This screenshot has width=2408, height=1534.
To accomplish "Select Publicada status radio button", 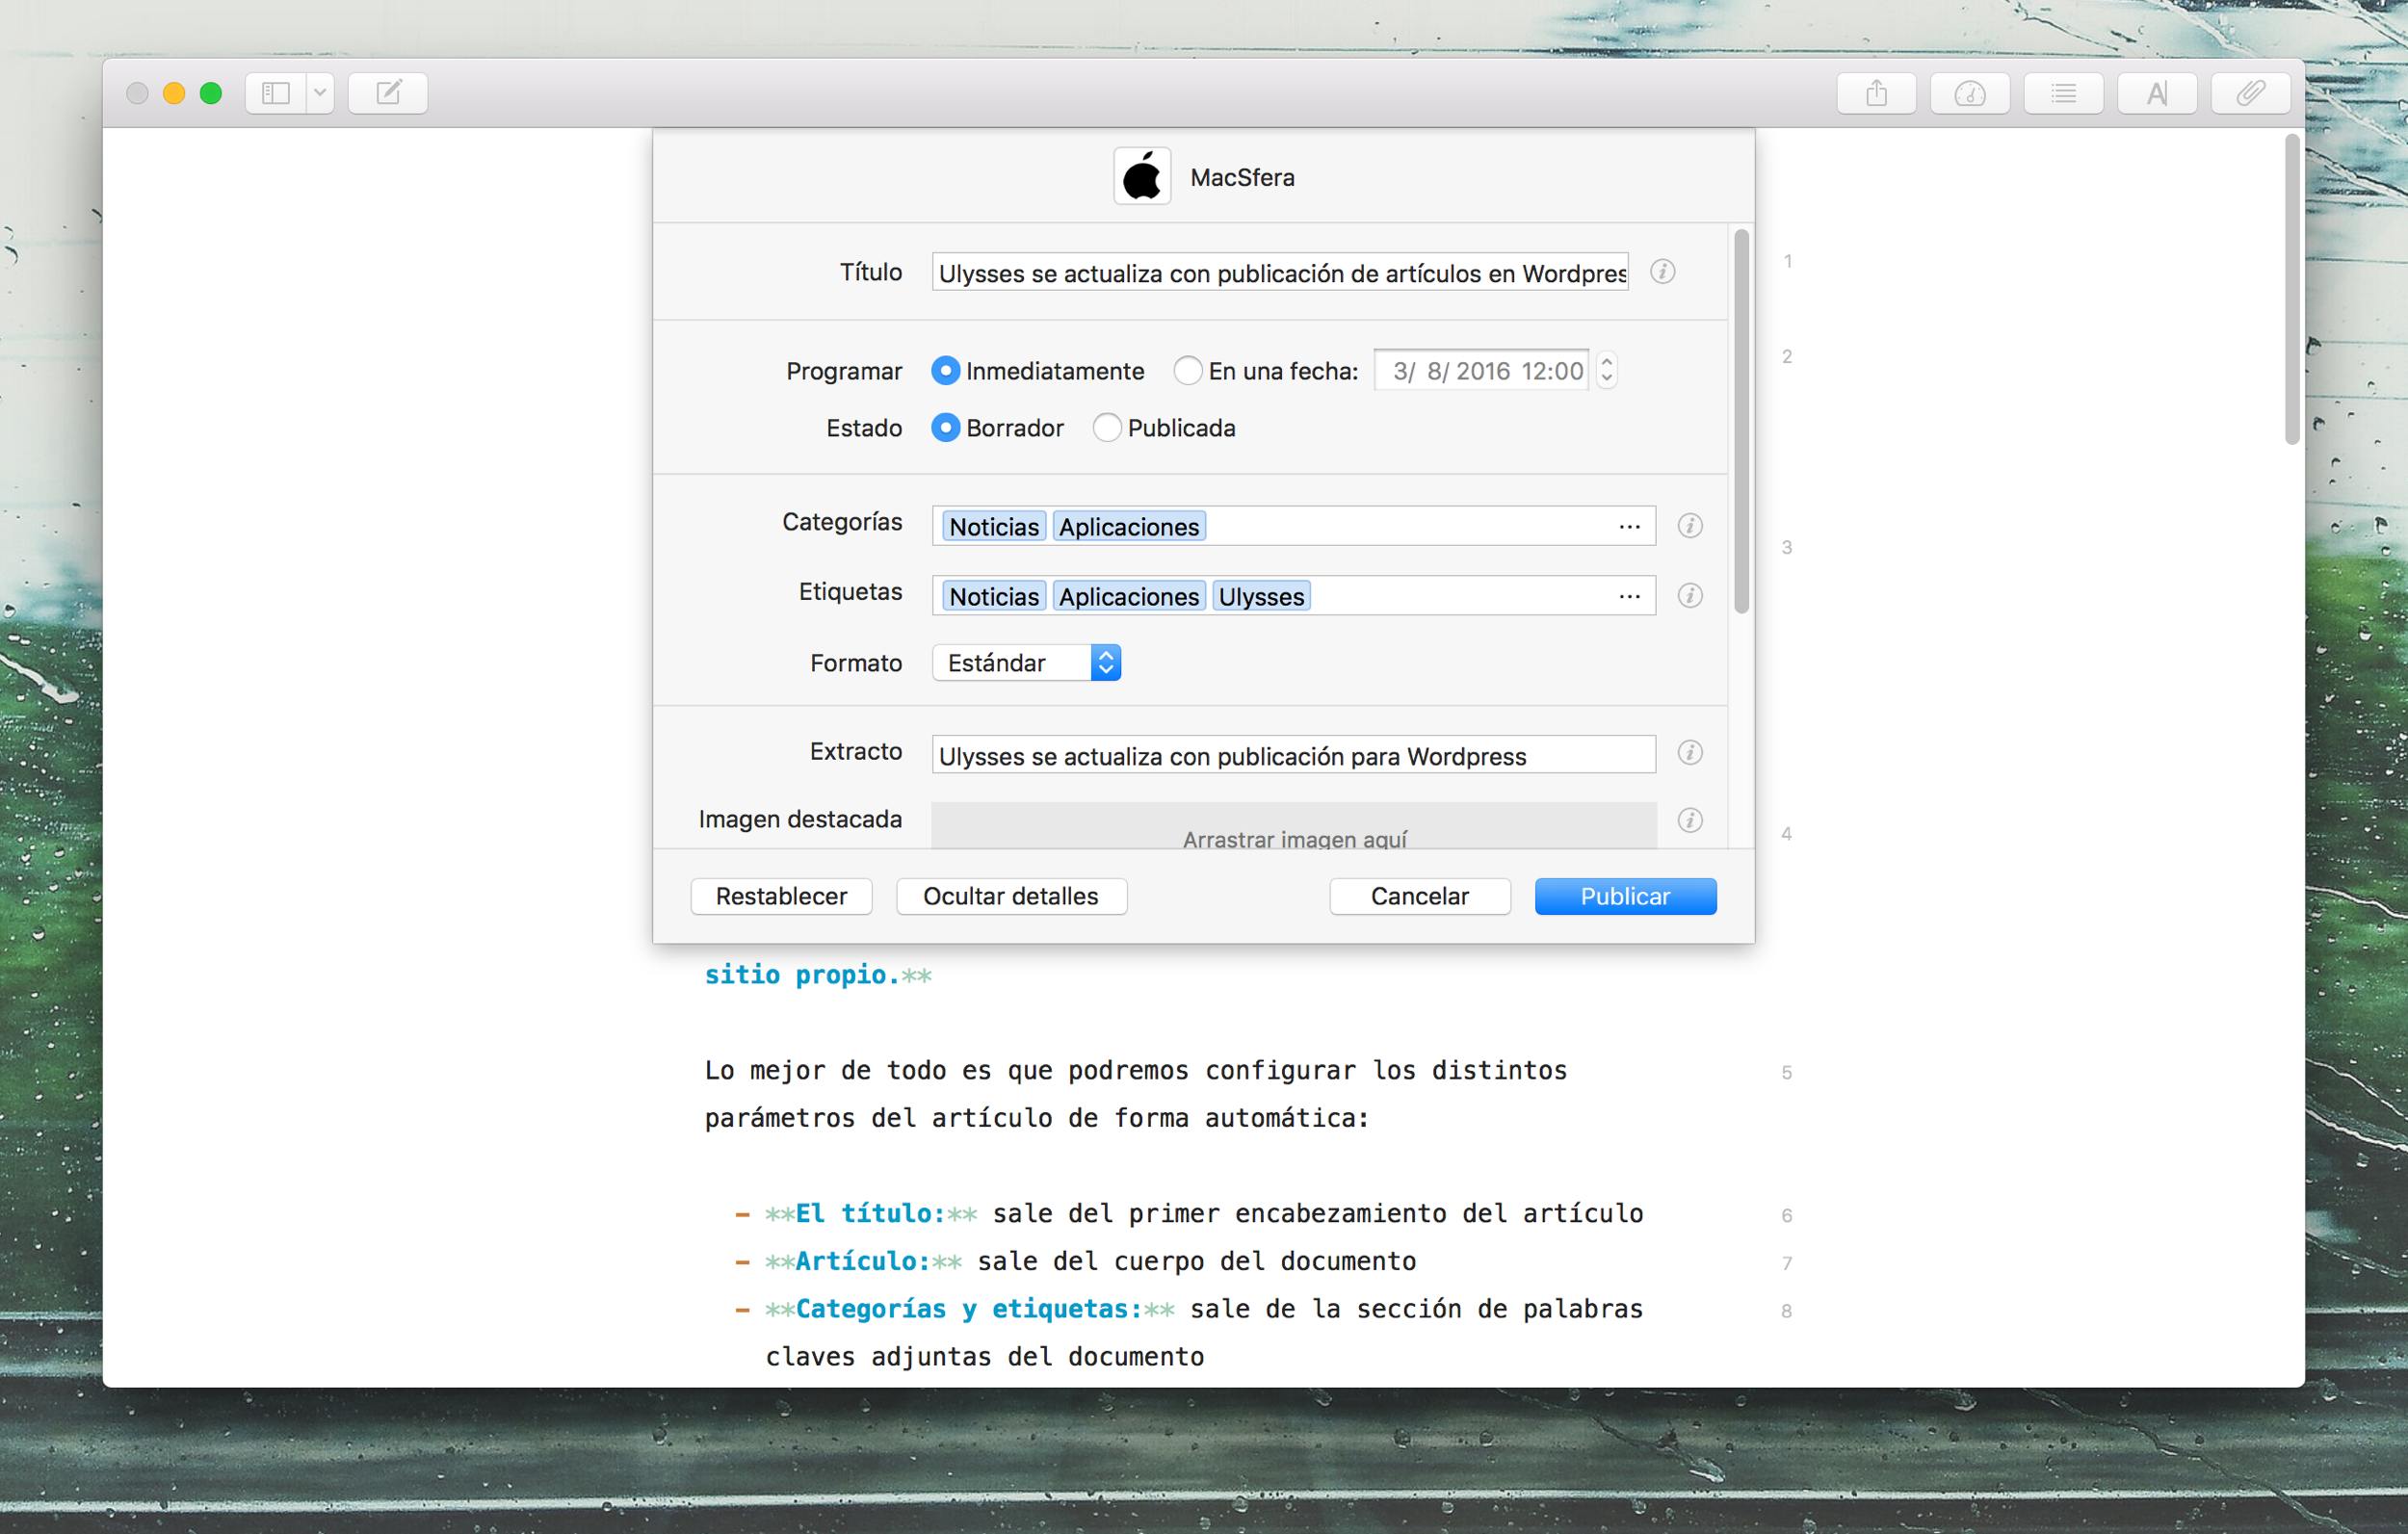I will (1107, 428).
